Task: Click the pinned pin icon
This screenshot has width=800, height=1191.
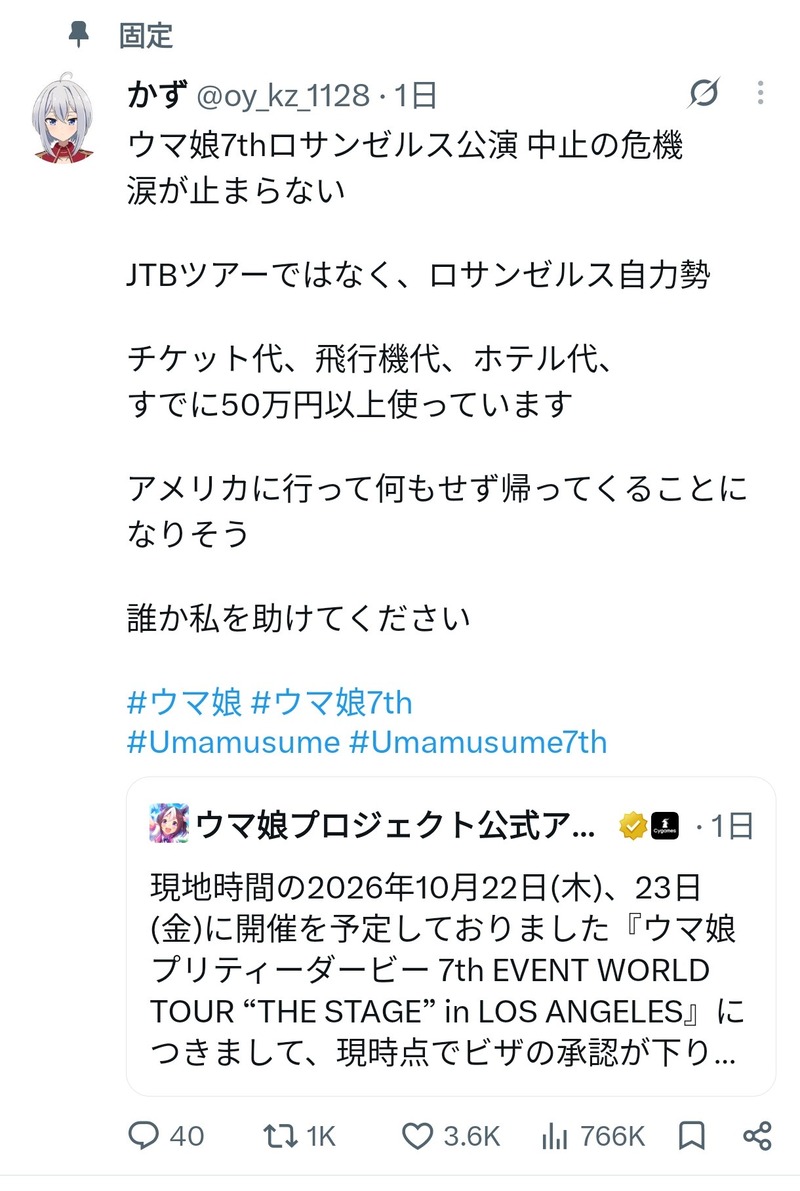Action: click(79, 35)
